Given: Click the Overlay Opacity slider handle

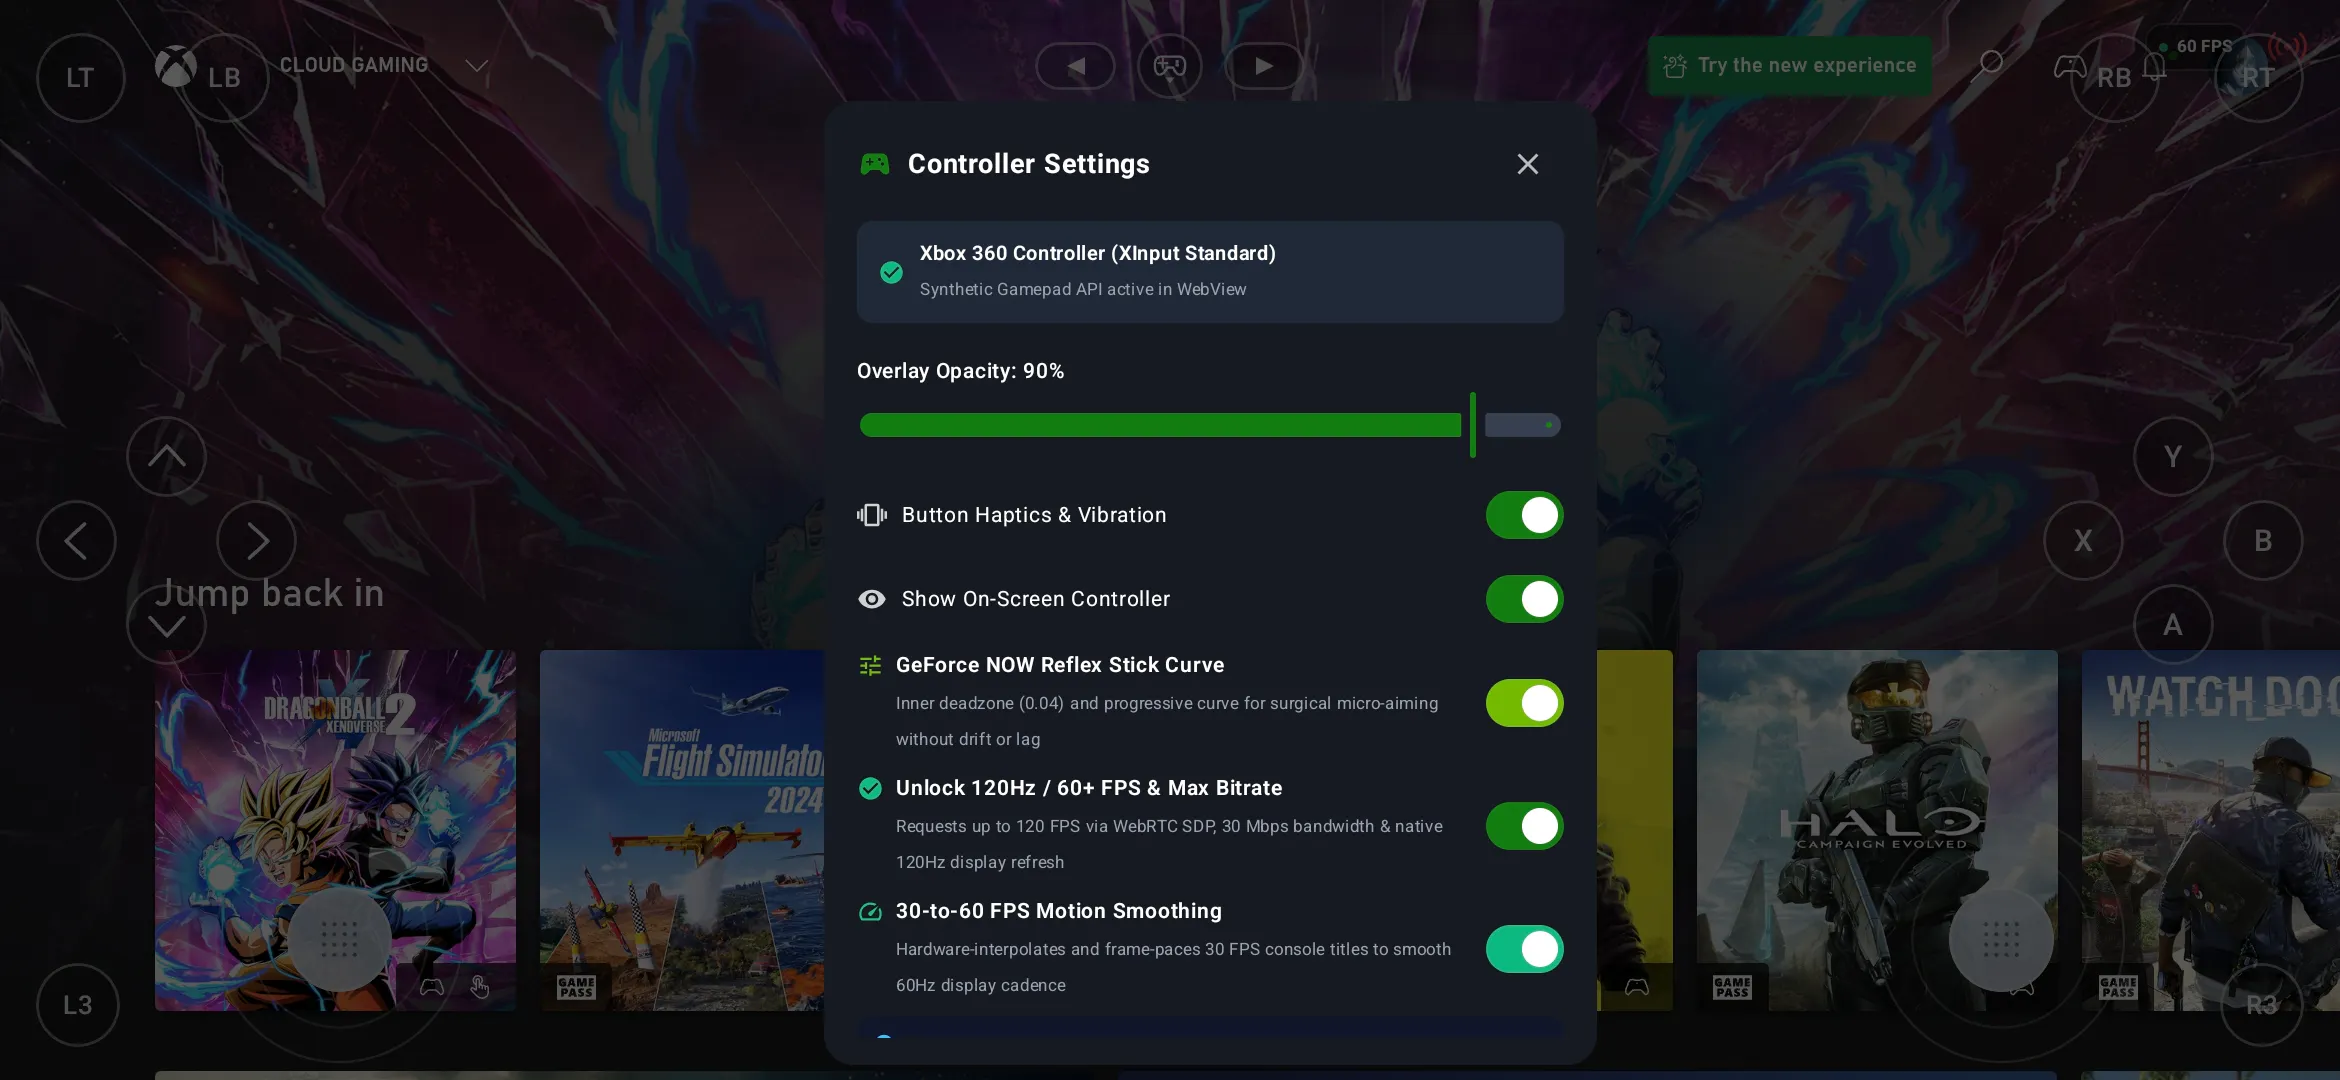Looking at the screenshot, I should coord(1473,425).
